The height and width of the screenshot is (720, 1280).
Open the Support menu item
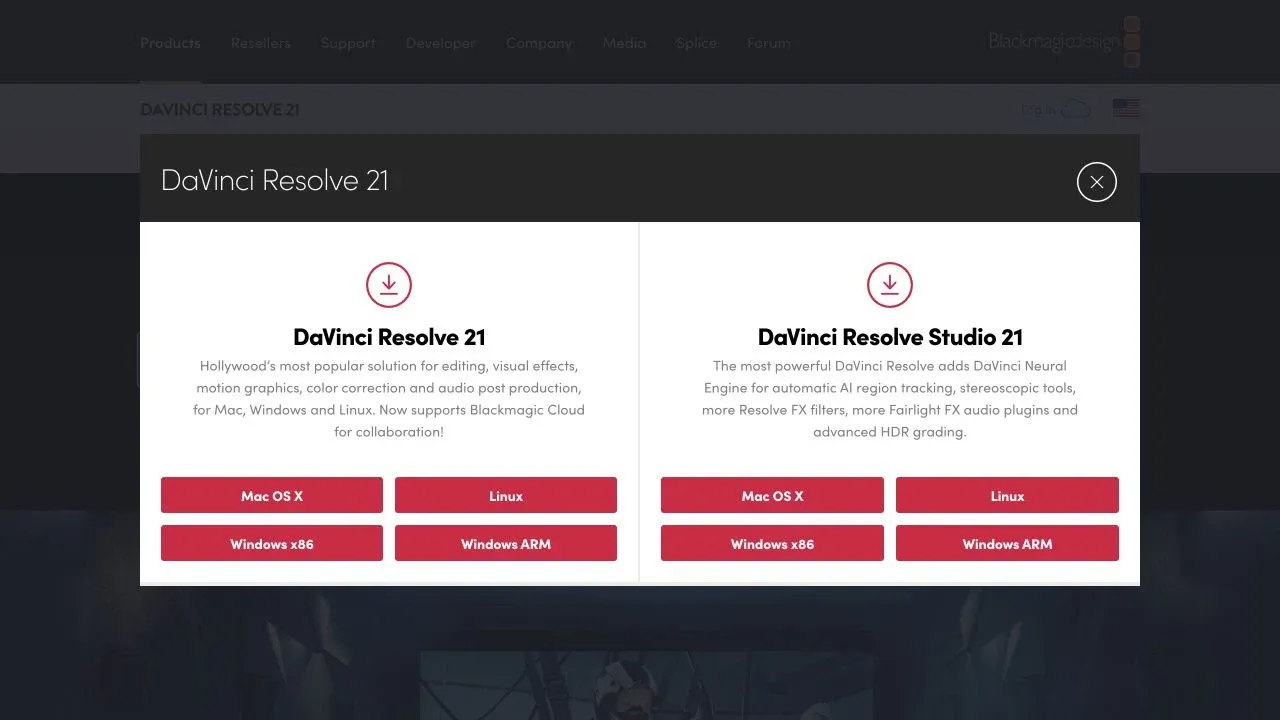click(348, 43)
